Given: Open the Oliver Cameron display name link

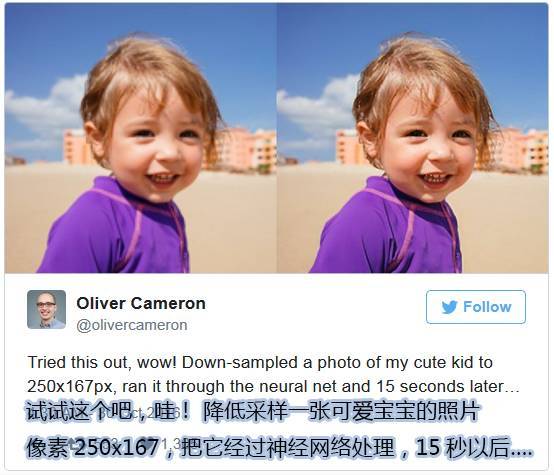Looking at the screenshot, I should pos(141,303).
